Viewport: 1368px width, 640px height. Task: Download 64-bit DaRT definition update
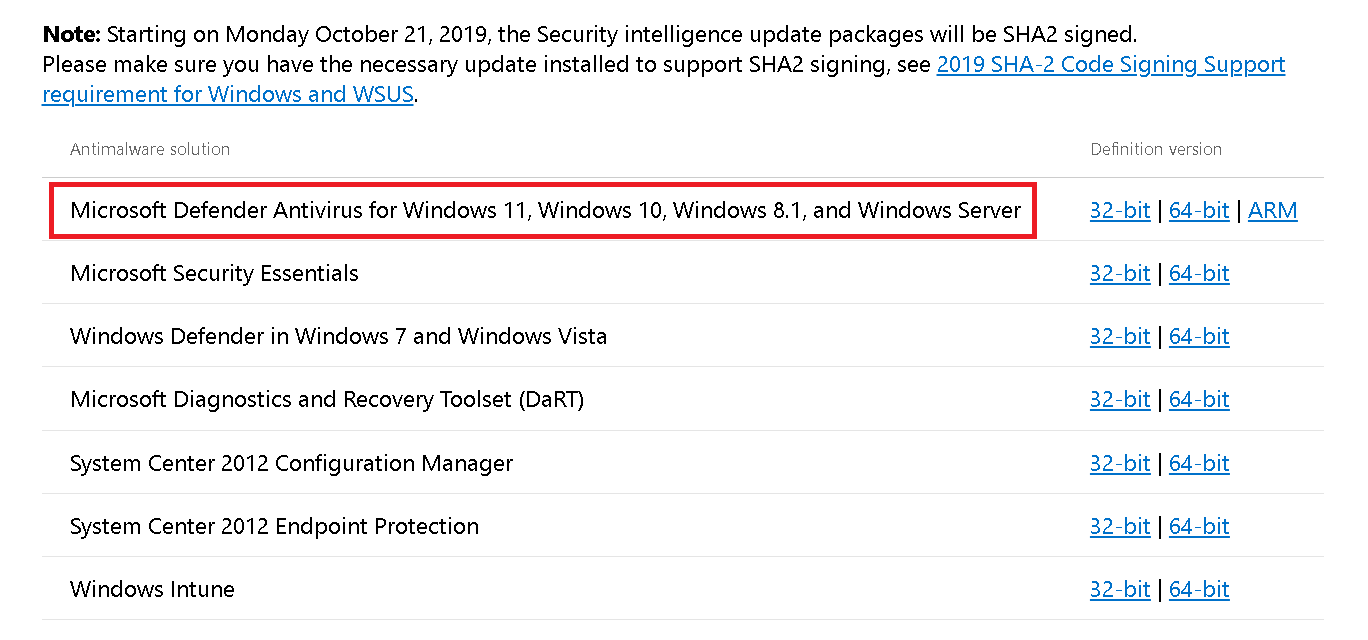[1198, 400]
